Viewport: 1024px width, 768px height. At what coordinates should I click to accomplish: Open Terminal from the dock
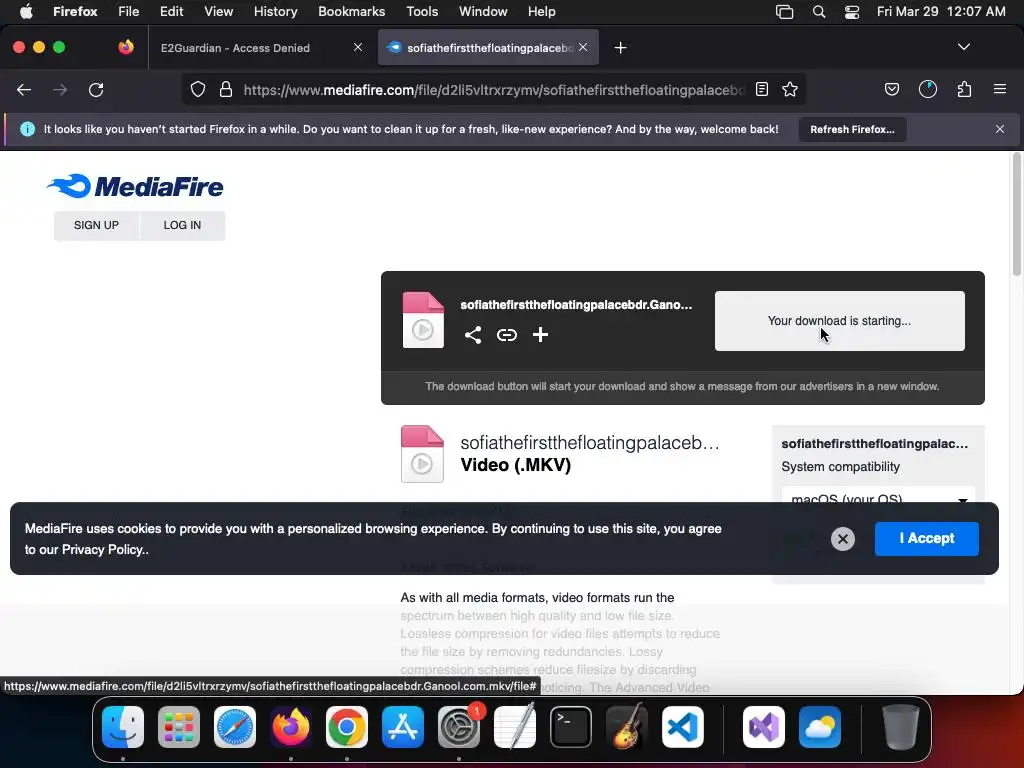571,727
